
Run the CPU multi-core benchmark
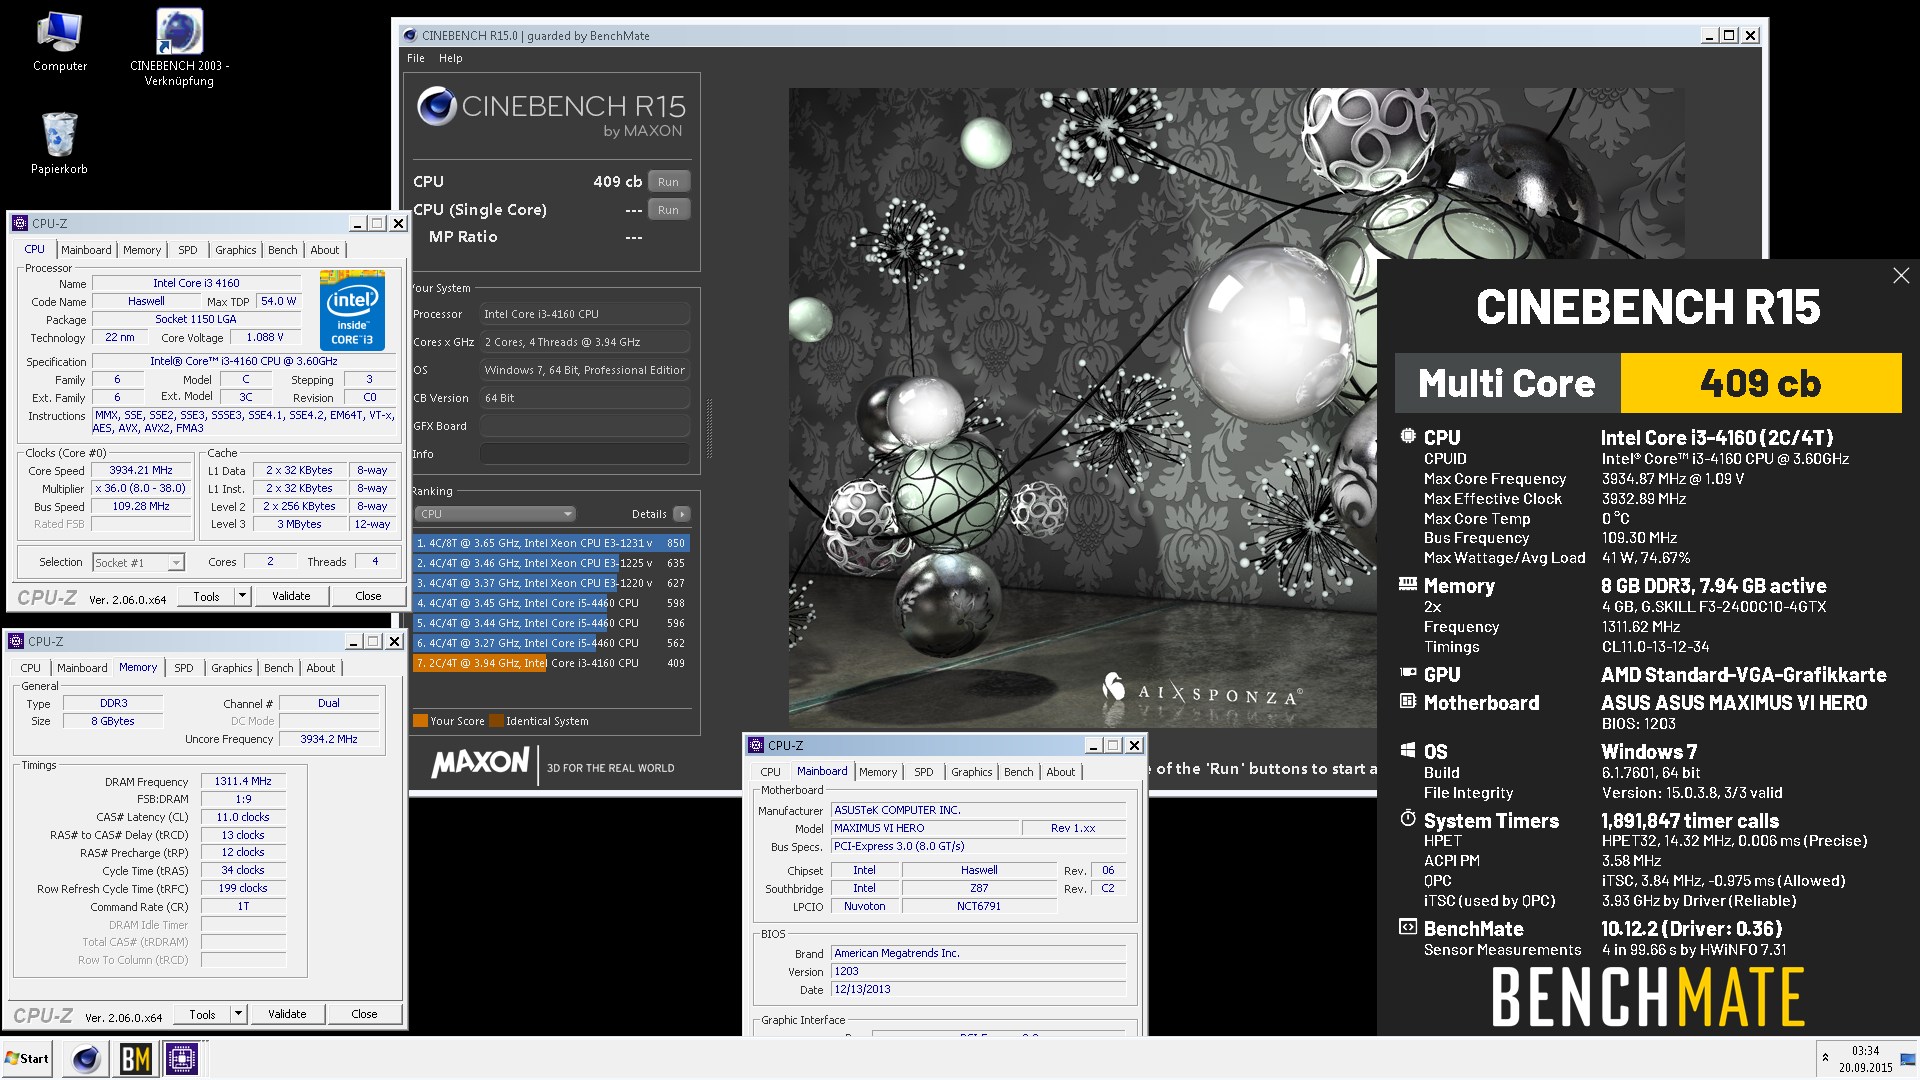pyautogui.click(x=668, y=182)
